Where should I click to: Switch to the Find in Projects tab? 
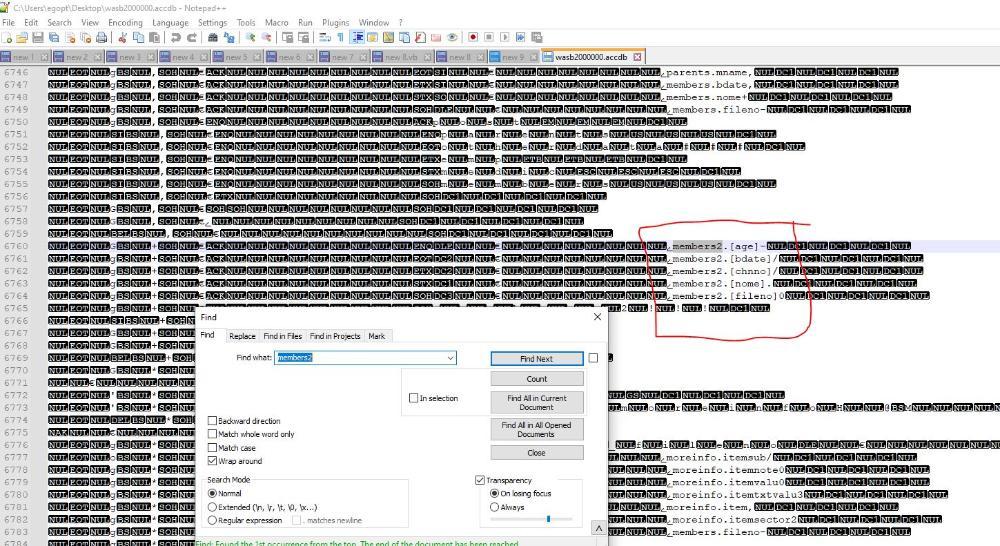click(335, 336)
